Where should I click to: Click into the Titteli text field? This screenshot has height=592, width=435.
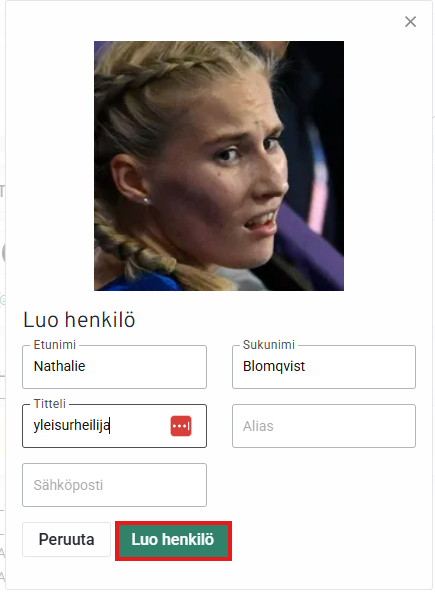[x=114, y=426]
